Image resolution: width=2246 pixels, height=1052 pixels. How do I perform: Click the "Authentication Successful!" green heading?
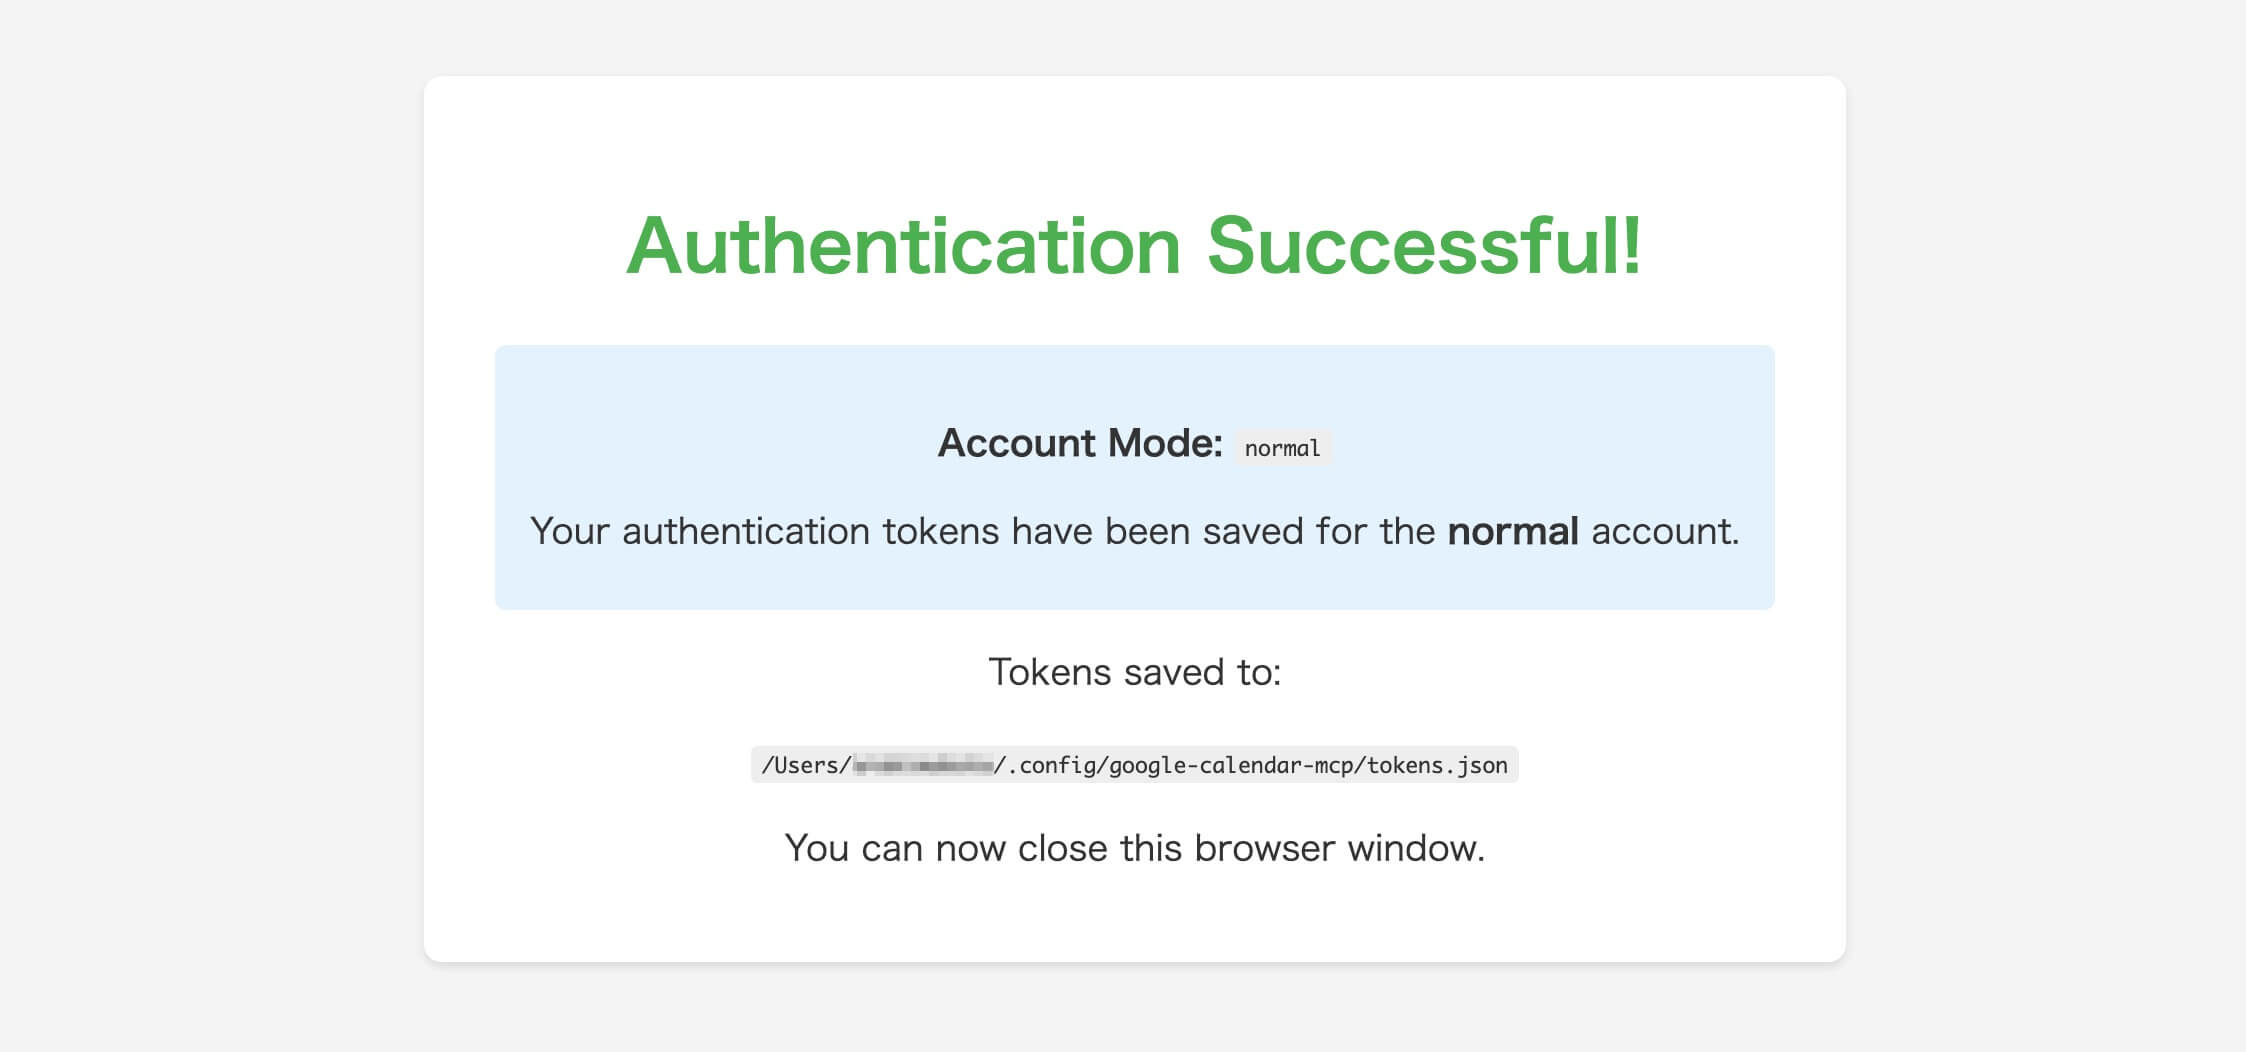click(1134, 246)
